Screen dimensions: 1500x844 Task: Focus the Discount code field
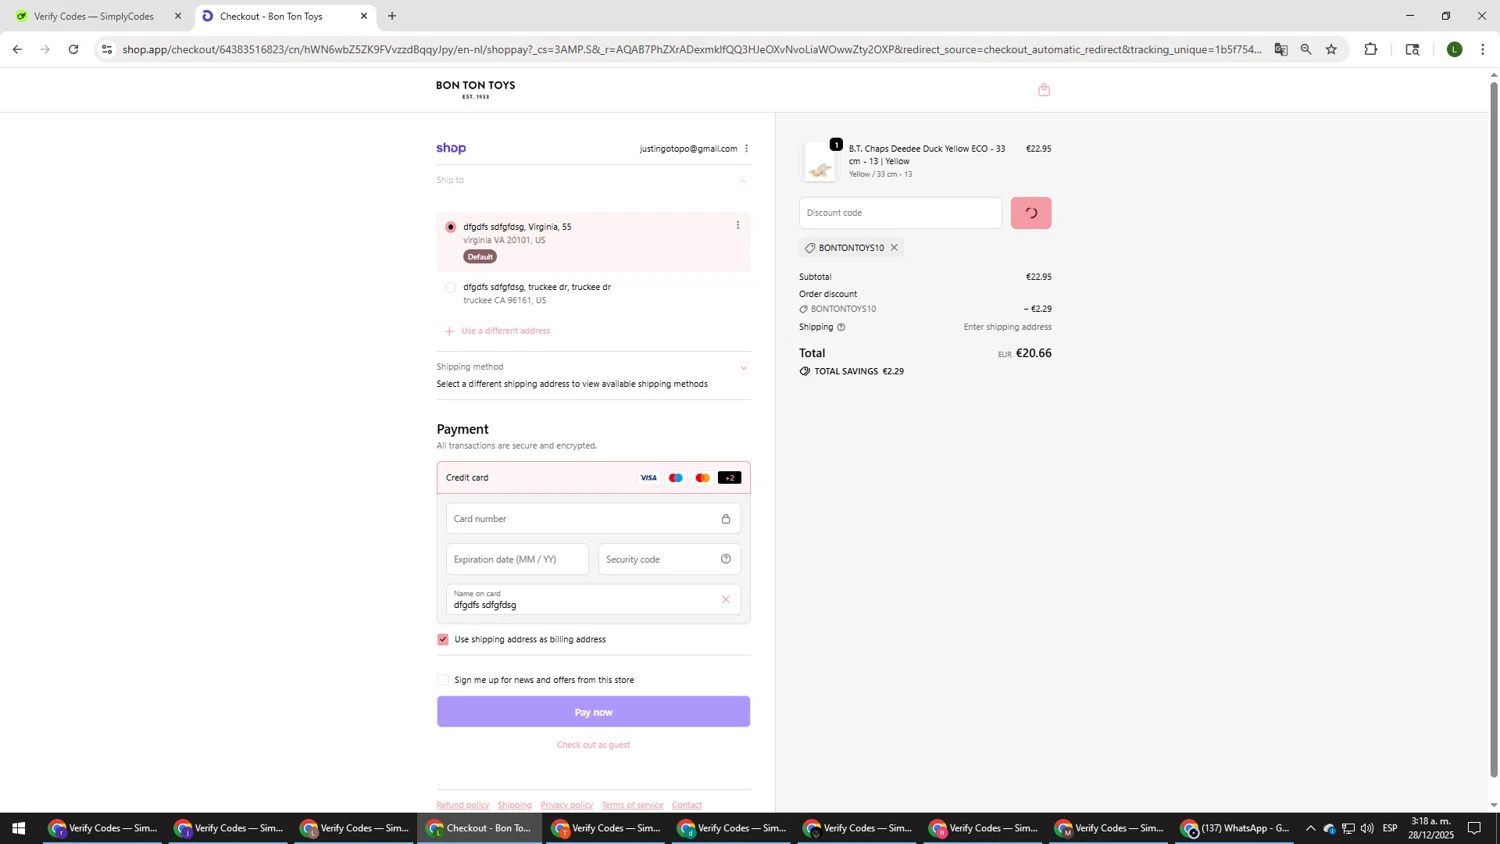coord(900,213)
